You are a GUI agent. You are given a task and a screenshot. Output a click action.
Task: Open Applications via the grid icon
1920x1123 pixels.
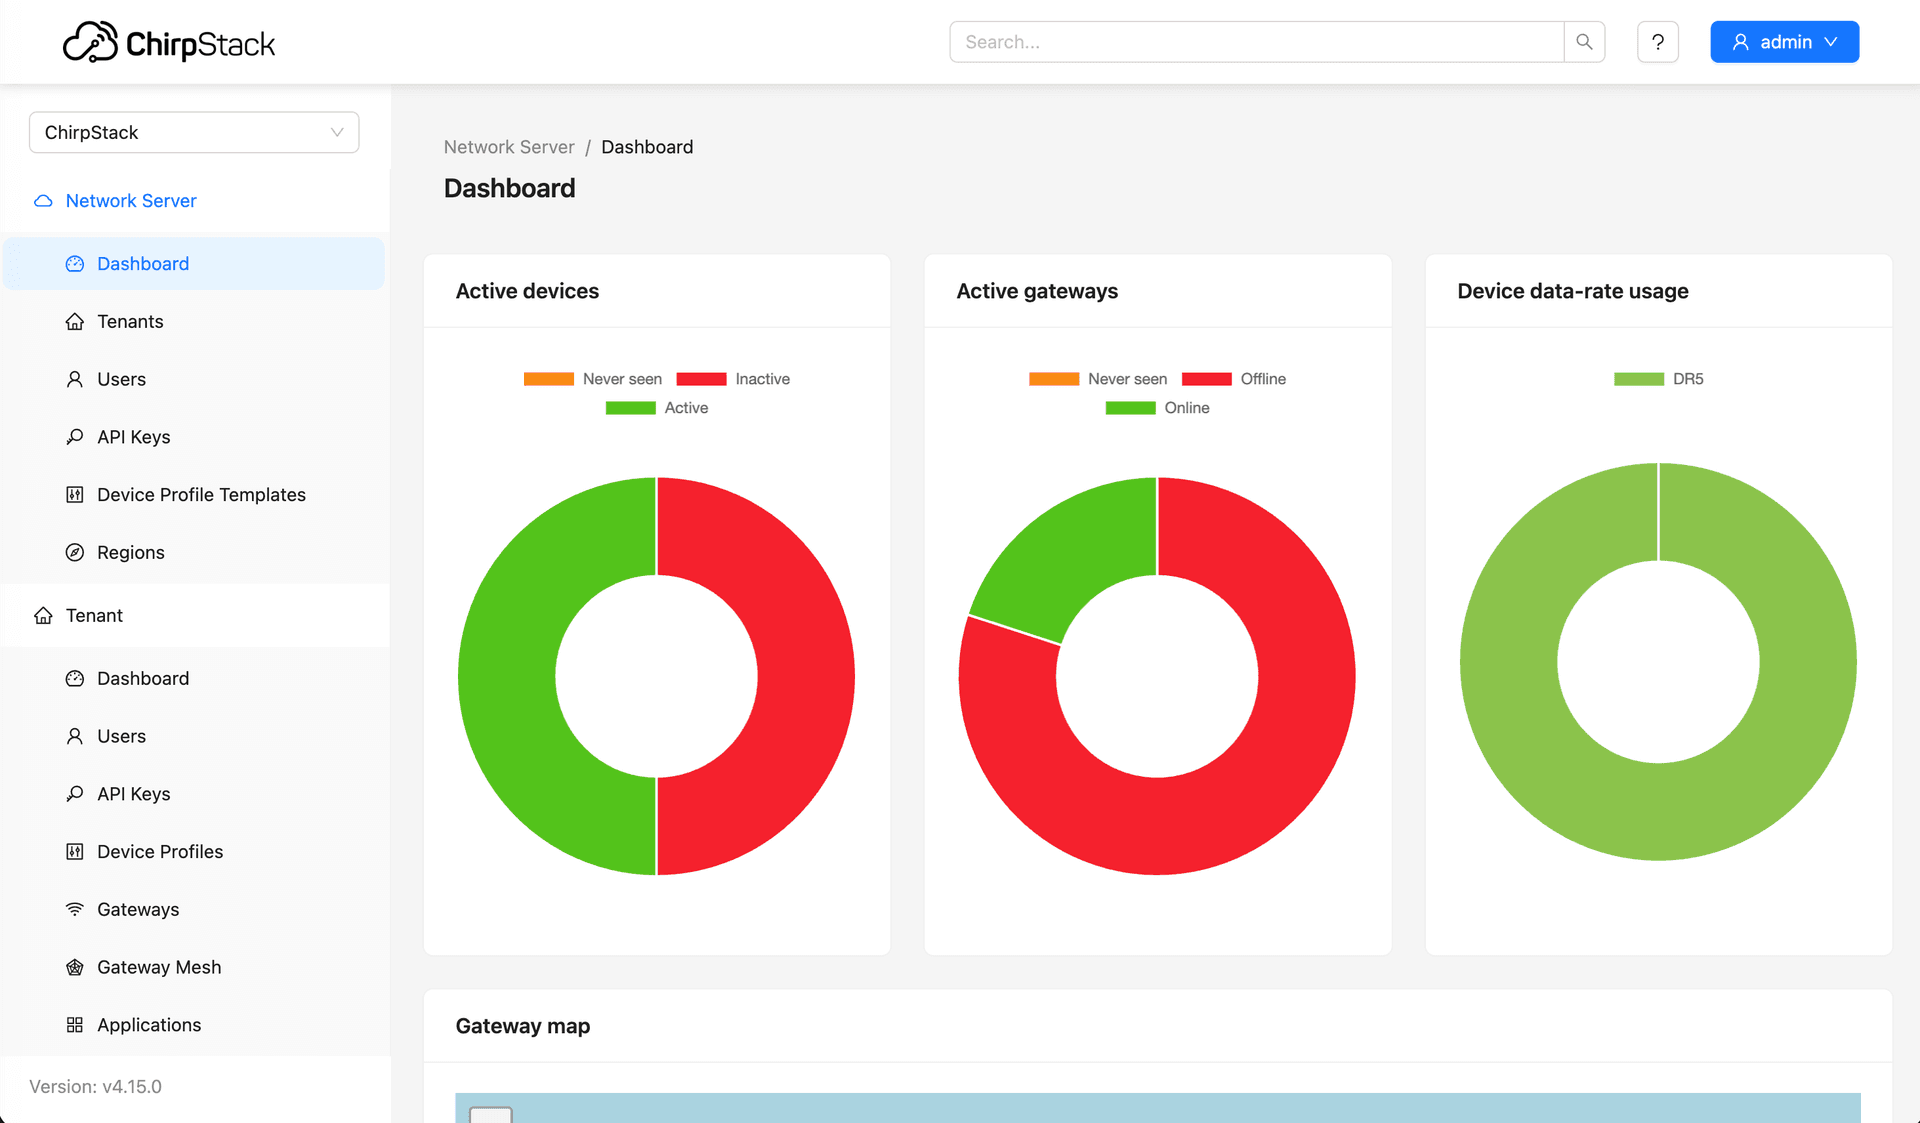coord(75,1024)
